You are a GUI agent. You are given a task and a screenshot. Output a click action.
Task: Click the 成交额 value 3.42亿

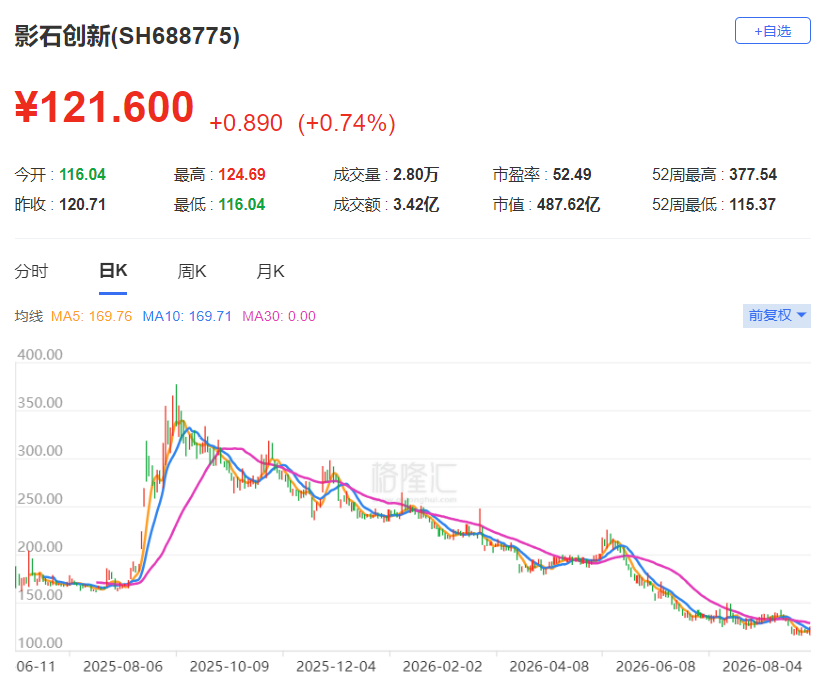[x=416, y=204]
